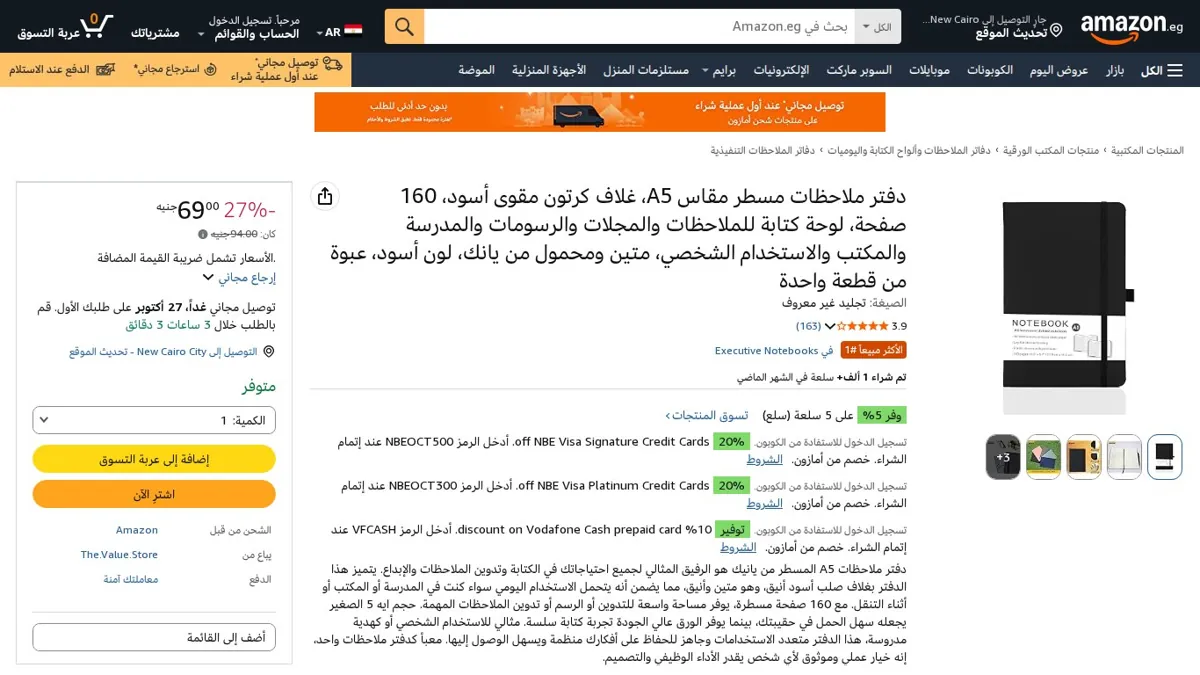Open the +3 more images thumbnail
This screenshot has width=1200, height=675.
tap(1003, 457)
